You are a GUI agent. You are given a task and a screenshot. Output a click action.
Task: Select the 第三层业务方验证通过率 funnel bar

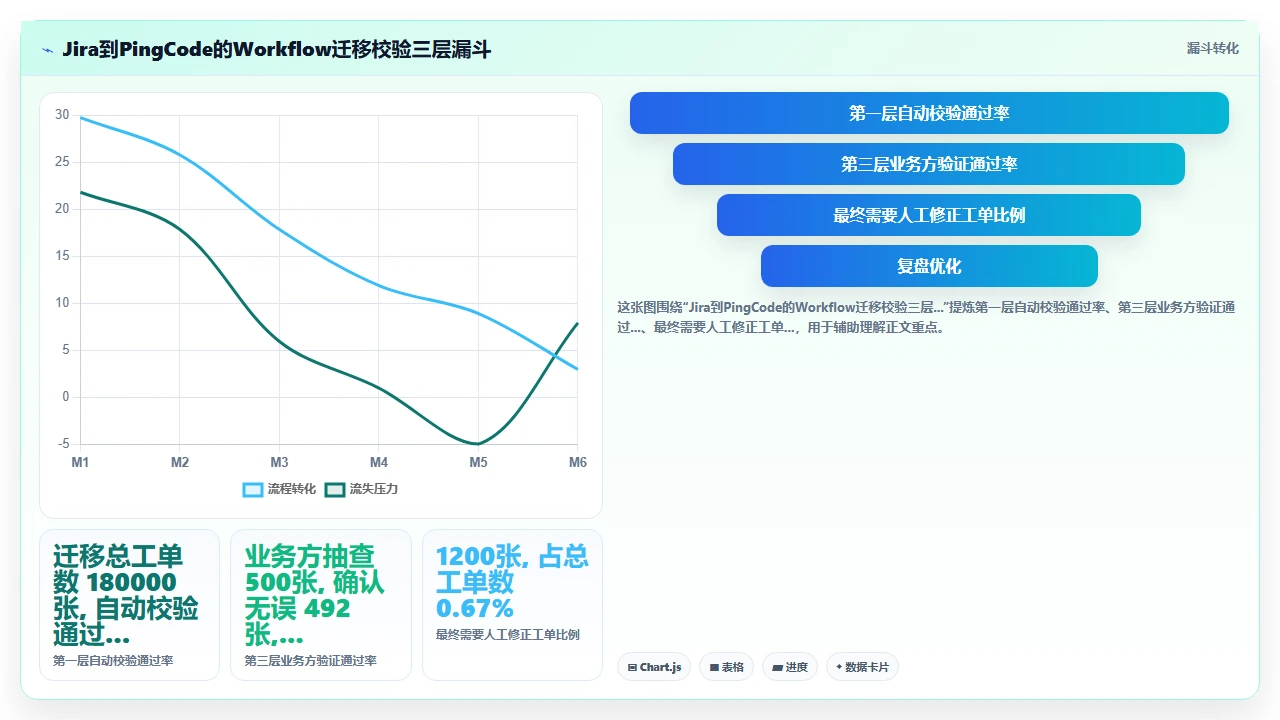tap(929, 164)
